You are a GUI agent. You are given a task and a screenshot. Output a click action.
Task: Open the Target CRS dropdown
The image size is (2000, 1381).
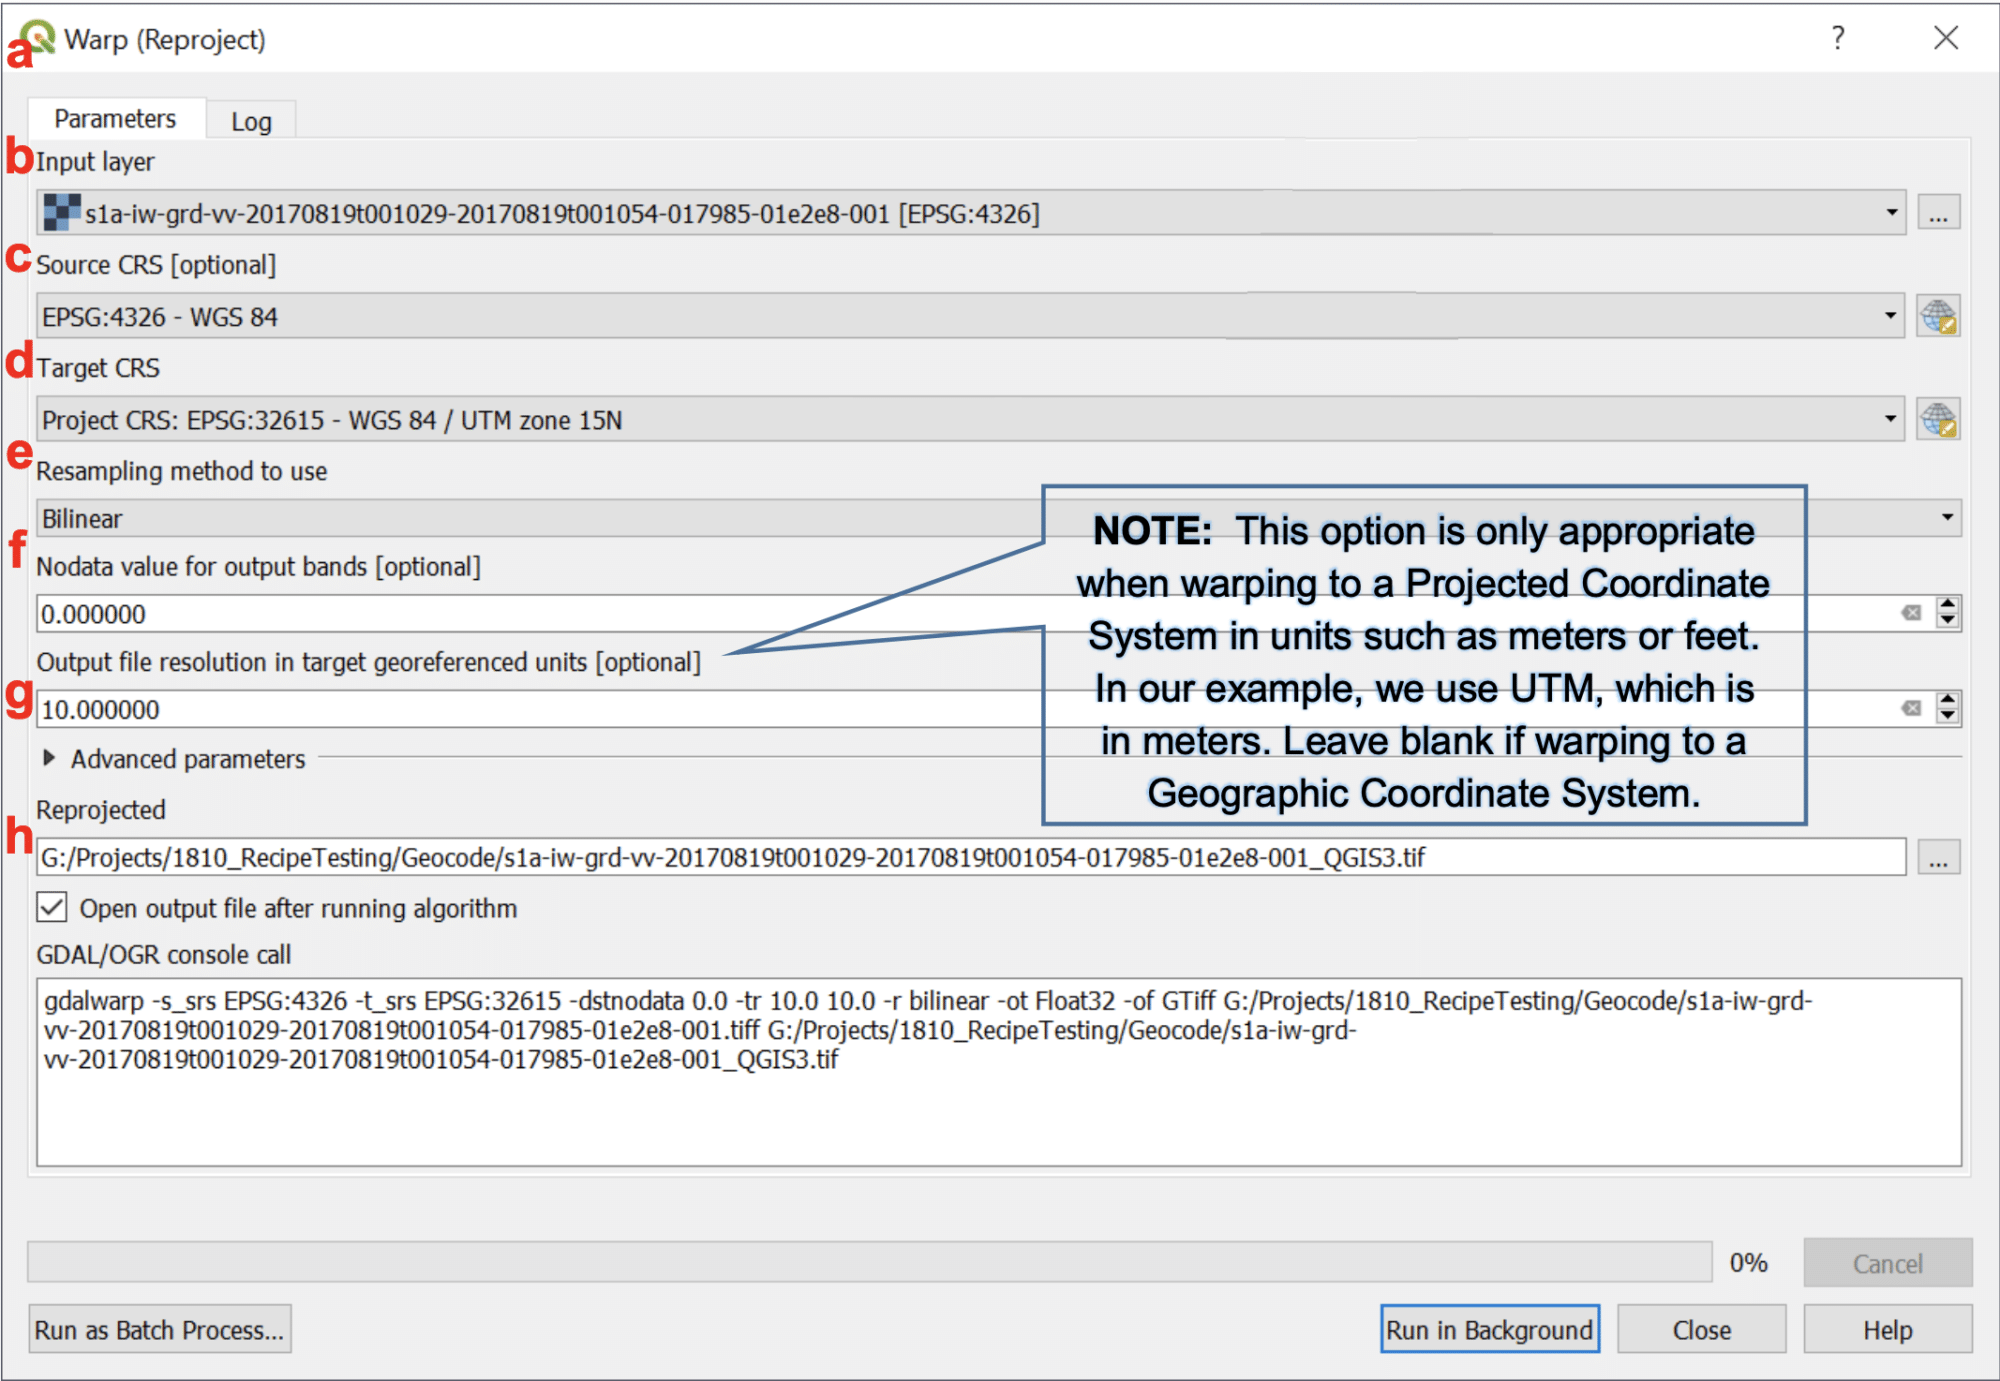pyautogui.click(x=970, y=420)
